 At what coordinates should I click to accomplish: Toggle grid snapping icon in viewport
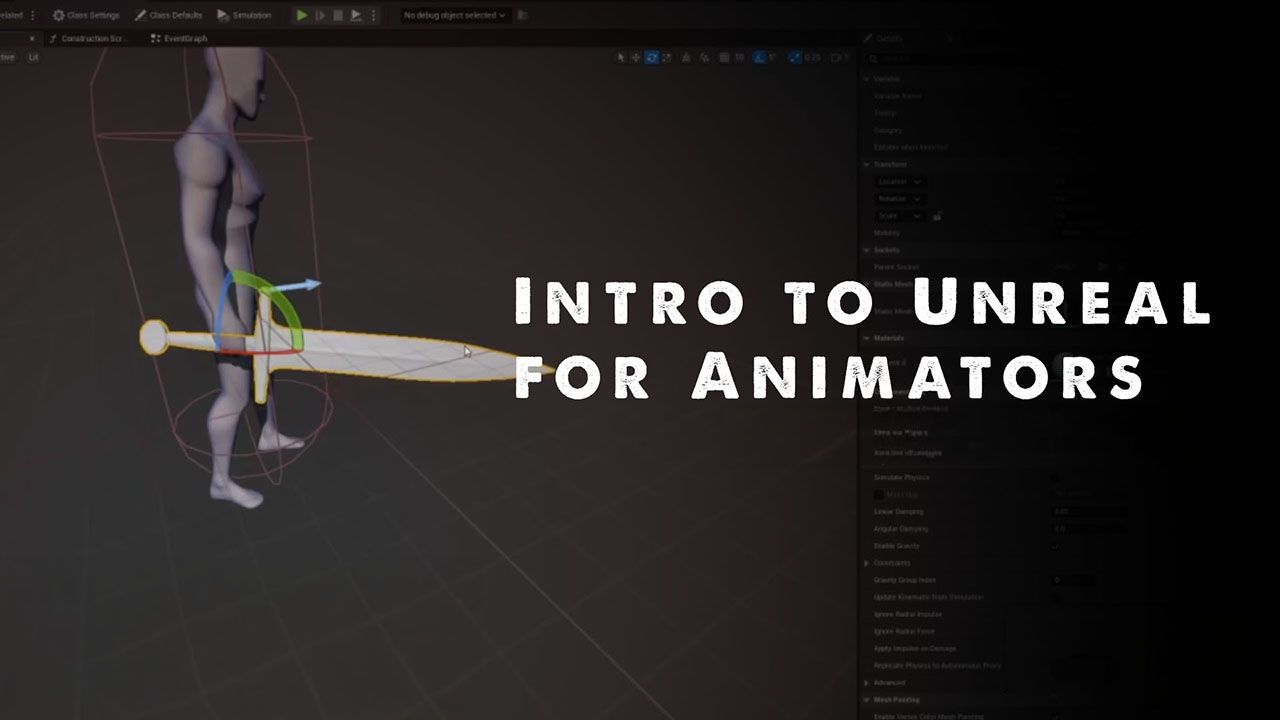724,58
